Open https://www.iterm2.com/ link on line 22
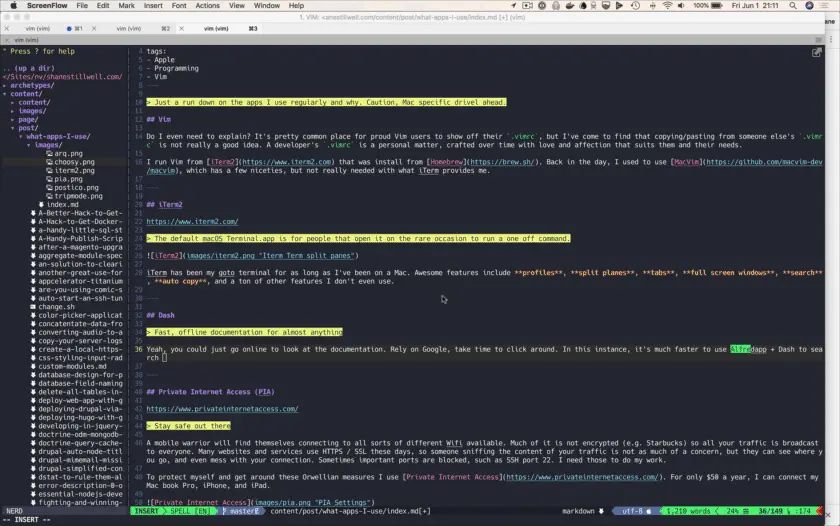 click(x=192, y=221)
